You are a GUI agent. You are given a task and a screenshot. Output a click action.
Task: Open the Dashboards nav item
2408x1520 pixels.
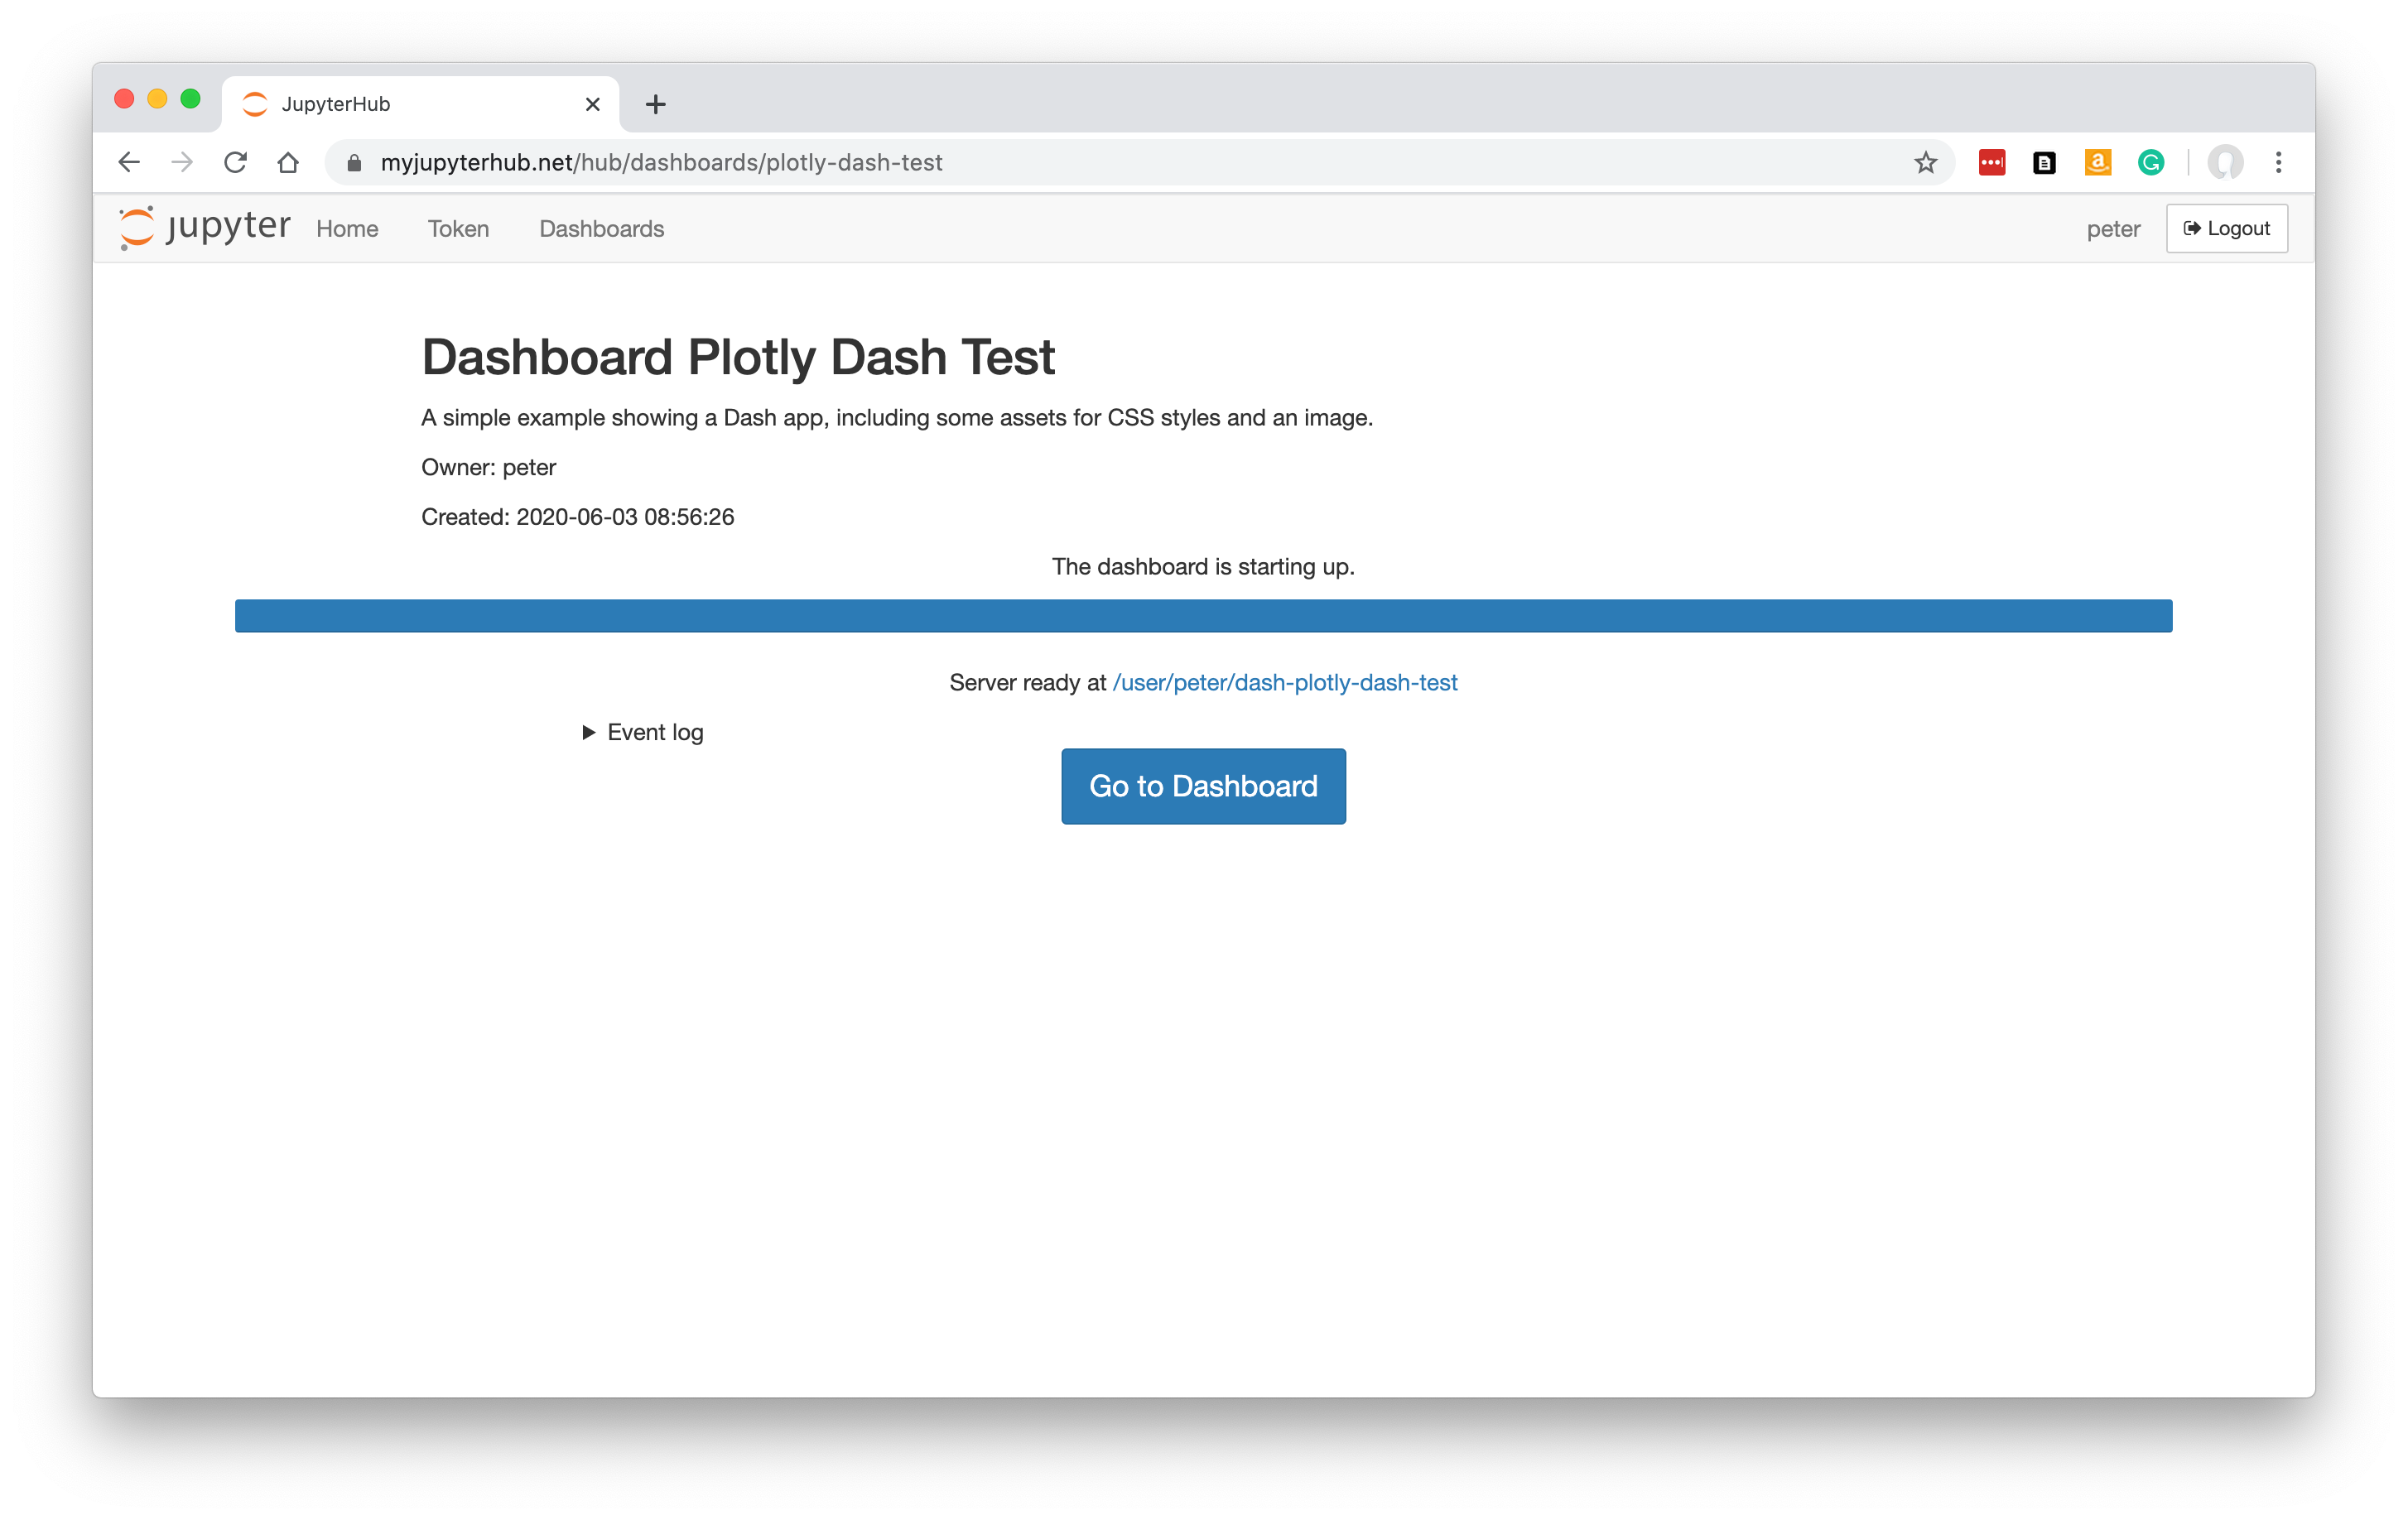pyautogui.click(x=601, y=229)
